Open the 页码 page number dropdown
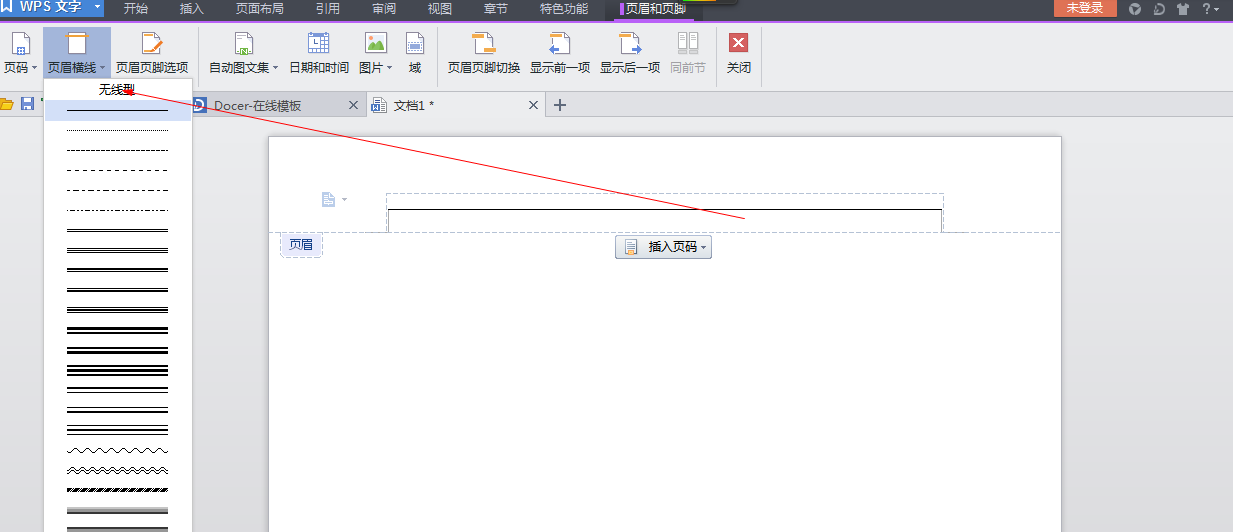Viewport: 1233px width, 532px height. 20,68
